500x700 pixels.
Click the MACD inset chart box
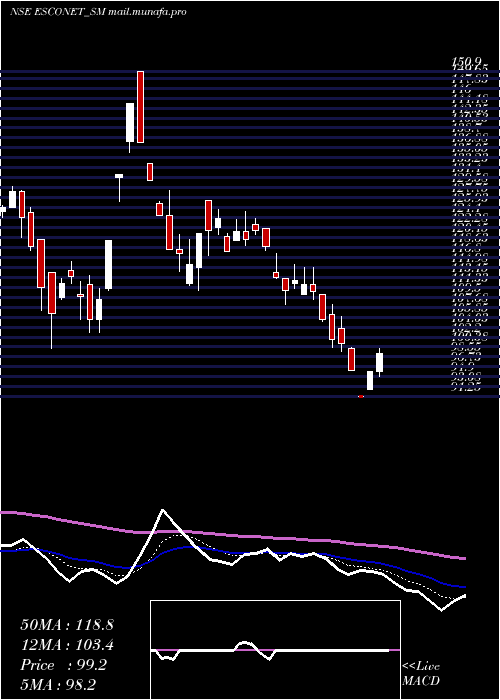[275, 650]
